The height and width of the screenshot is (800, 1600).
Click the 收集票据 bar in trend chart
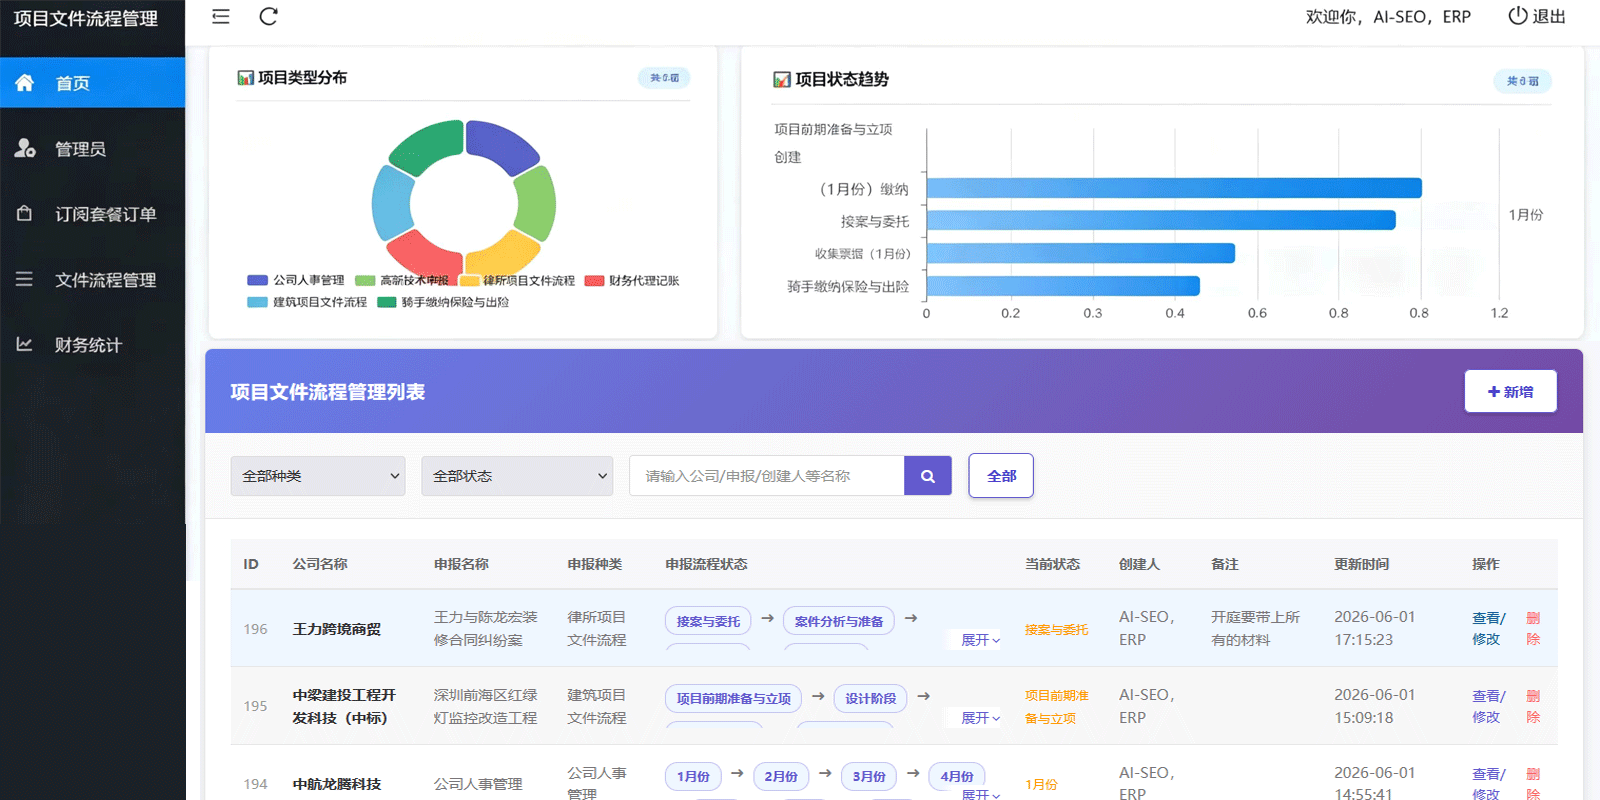(x=1081, y=253)
